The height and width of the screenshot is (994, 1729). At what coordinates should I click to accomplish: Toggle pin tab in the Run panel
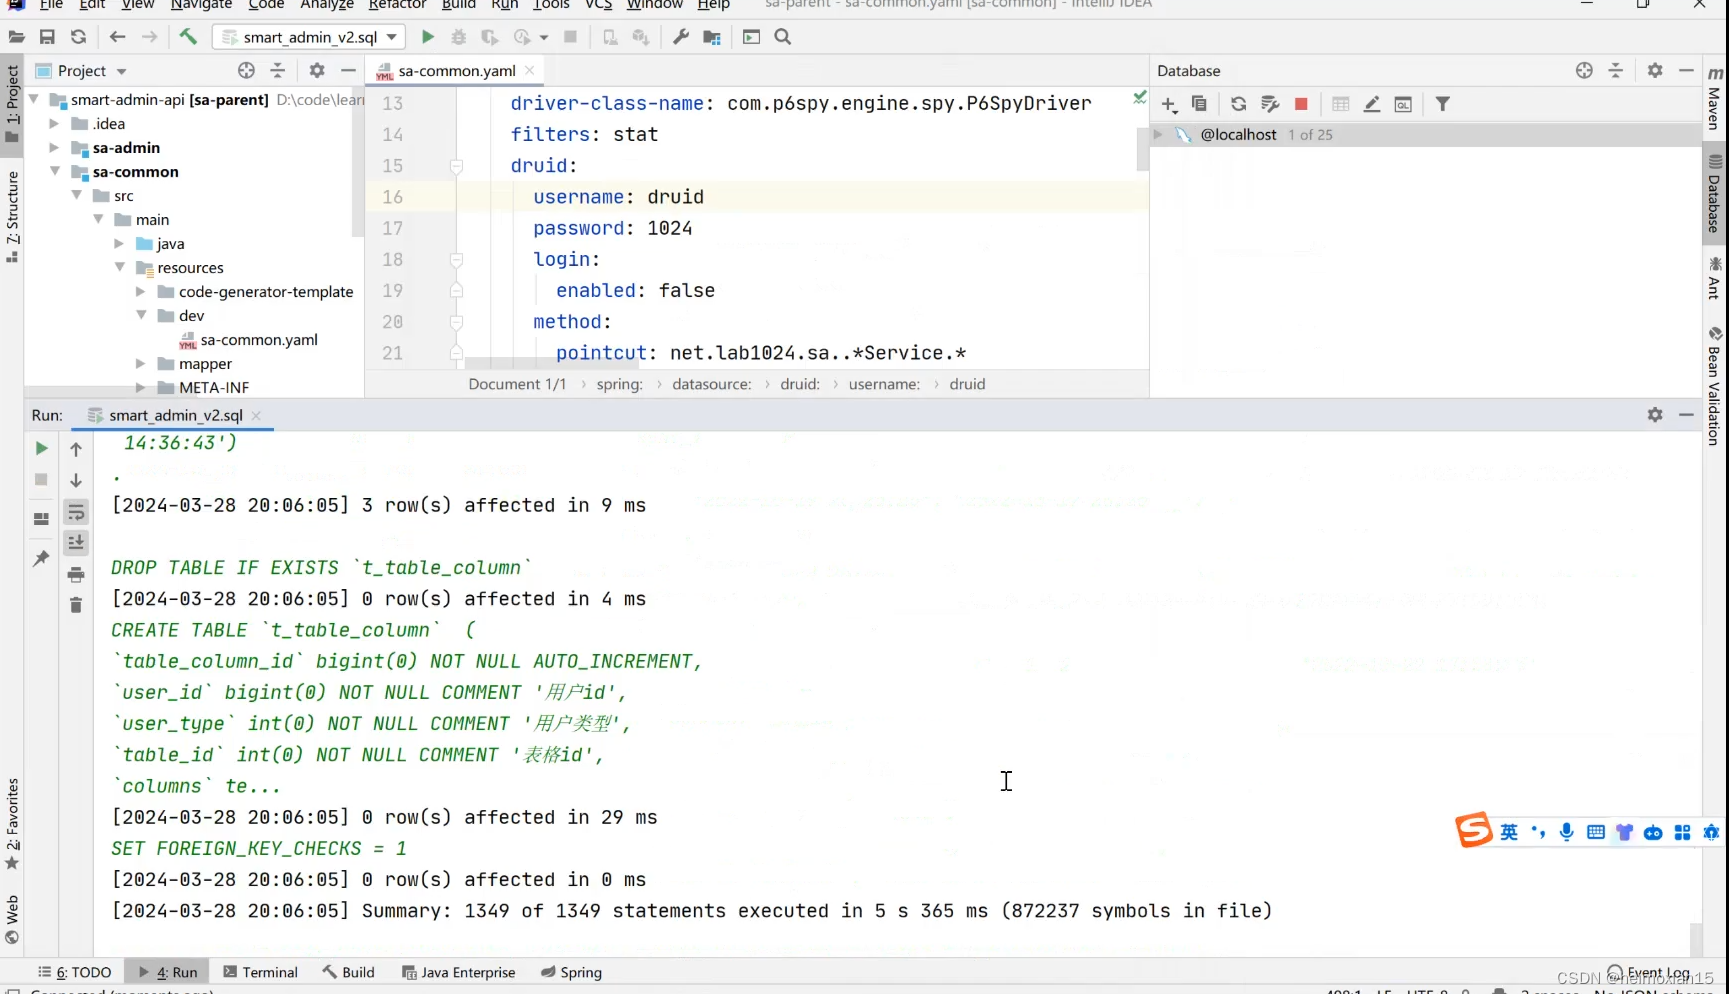tap(41, 558)
